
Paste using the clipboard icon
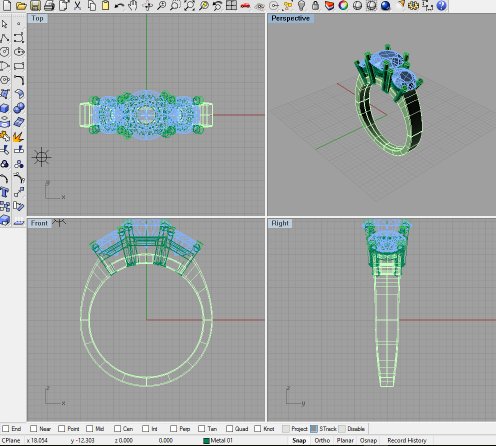[x=105, y=5]
